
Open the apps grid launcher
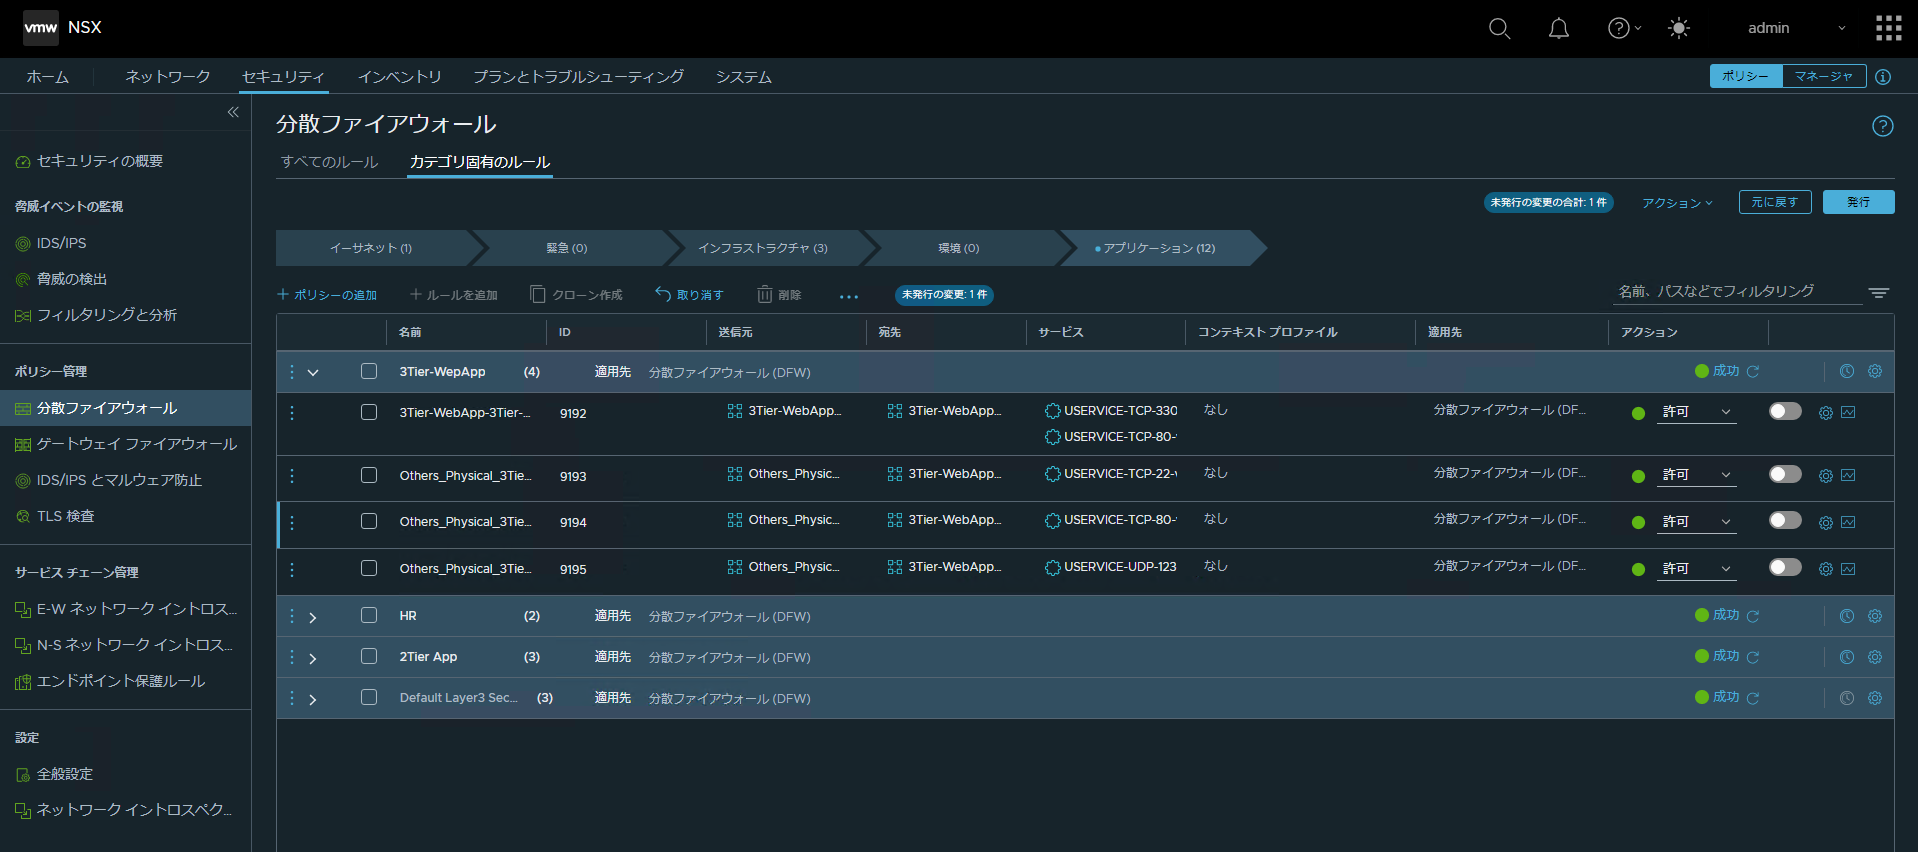click(x=1888, y=28)
